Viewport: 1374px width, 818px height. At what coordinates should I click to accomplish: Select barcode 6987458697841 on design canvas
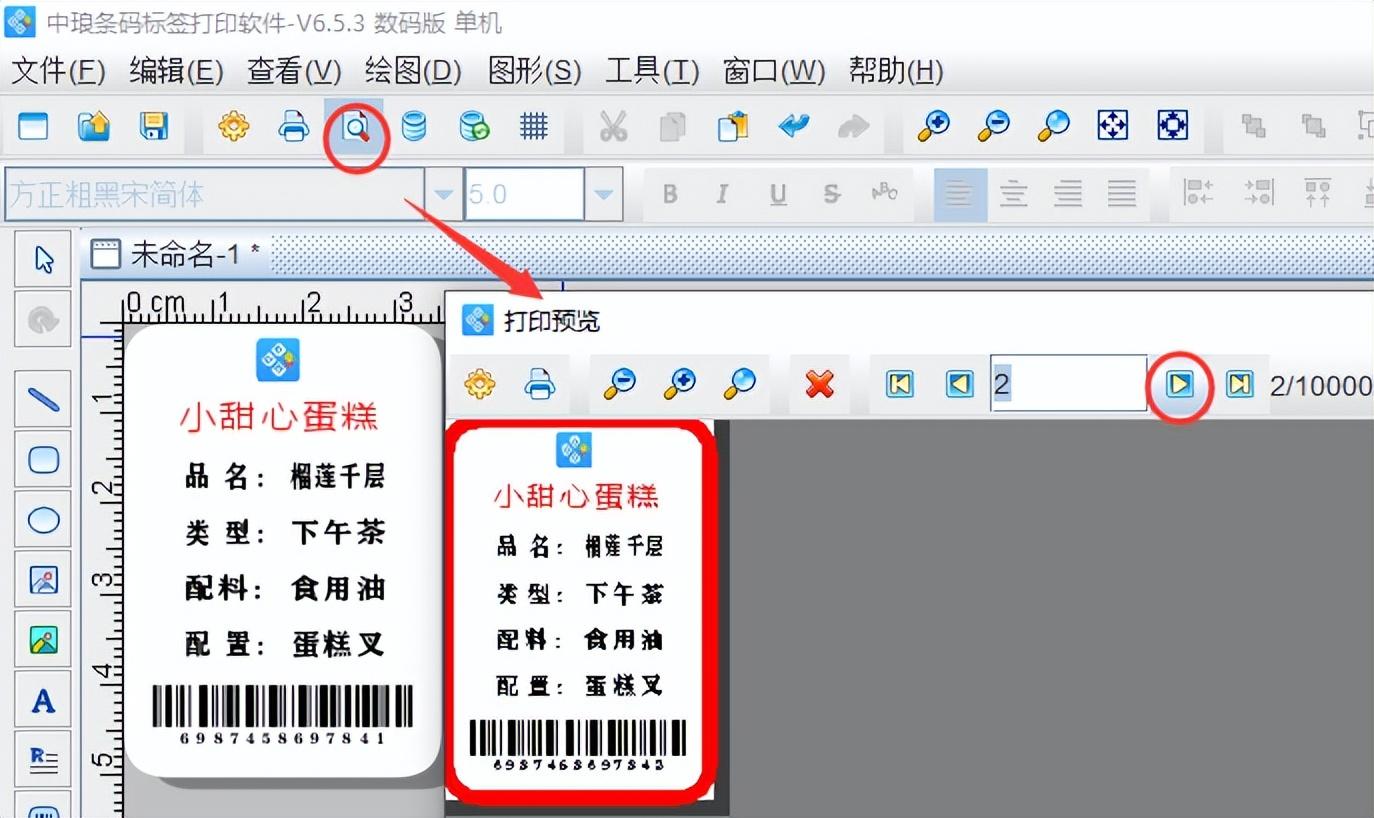282,716
